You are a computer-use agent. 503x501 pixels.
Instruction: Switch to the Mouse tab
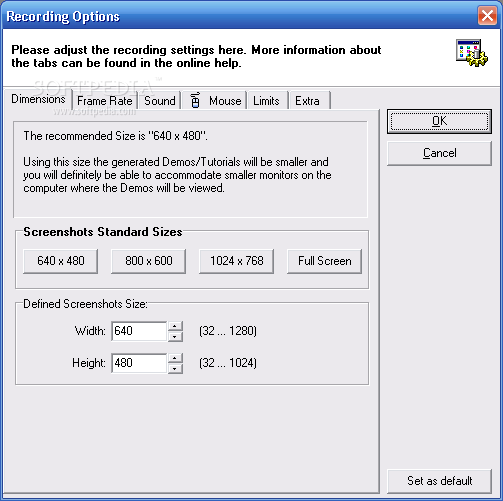[x=215, y=101]
